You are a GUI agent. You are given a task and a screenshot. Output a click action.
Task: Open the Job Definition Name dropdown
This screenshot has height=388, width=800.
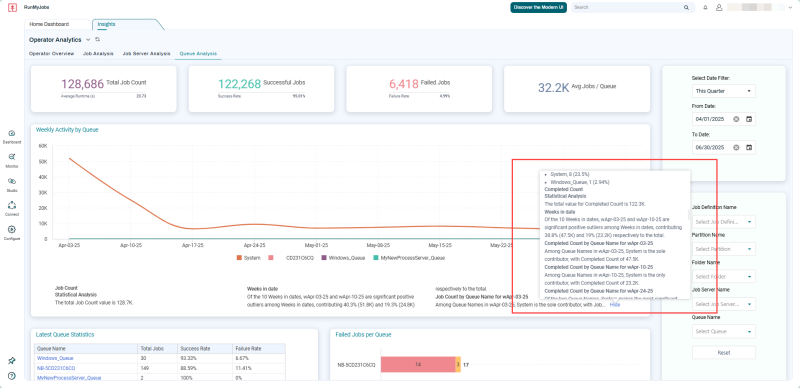(x=723, y=222)
